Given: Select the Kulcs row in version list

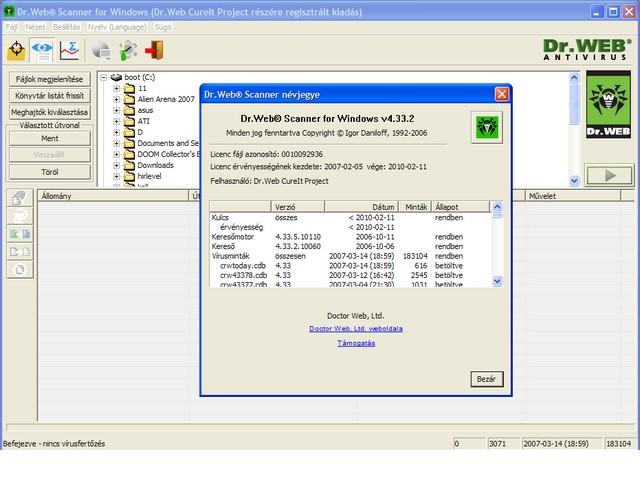Looking at the screenshot, I should (350, 218).
